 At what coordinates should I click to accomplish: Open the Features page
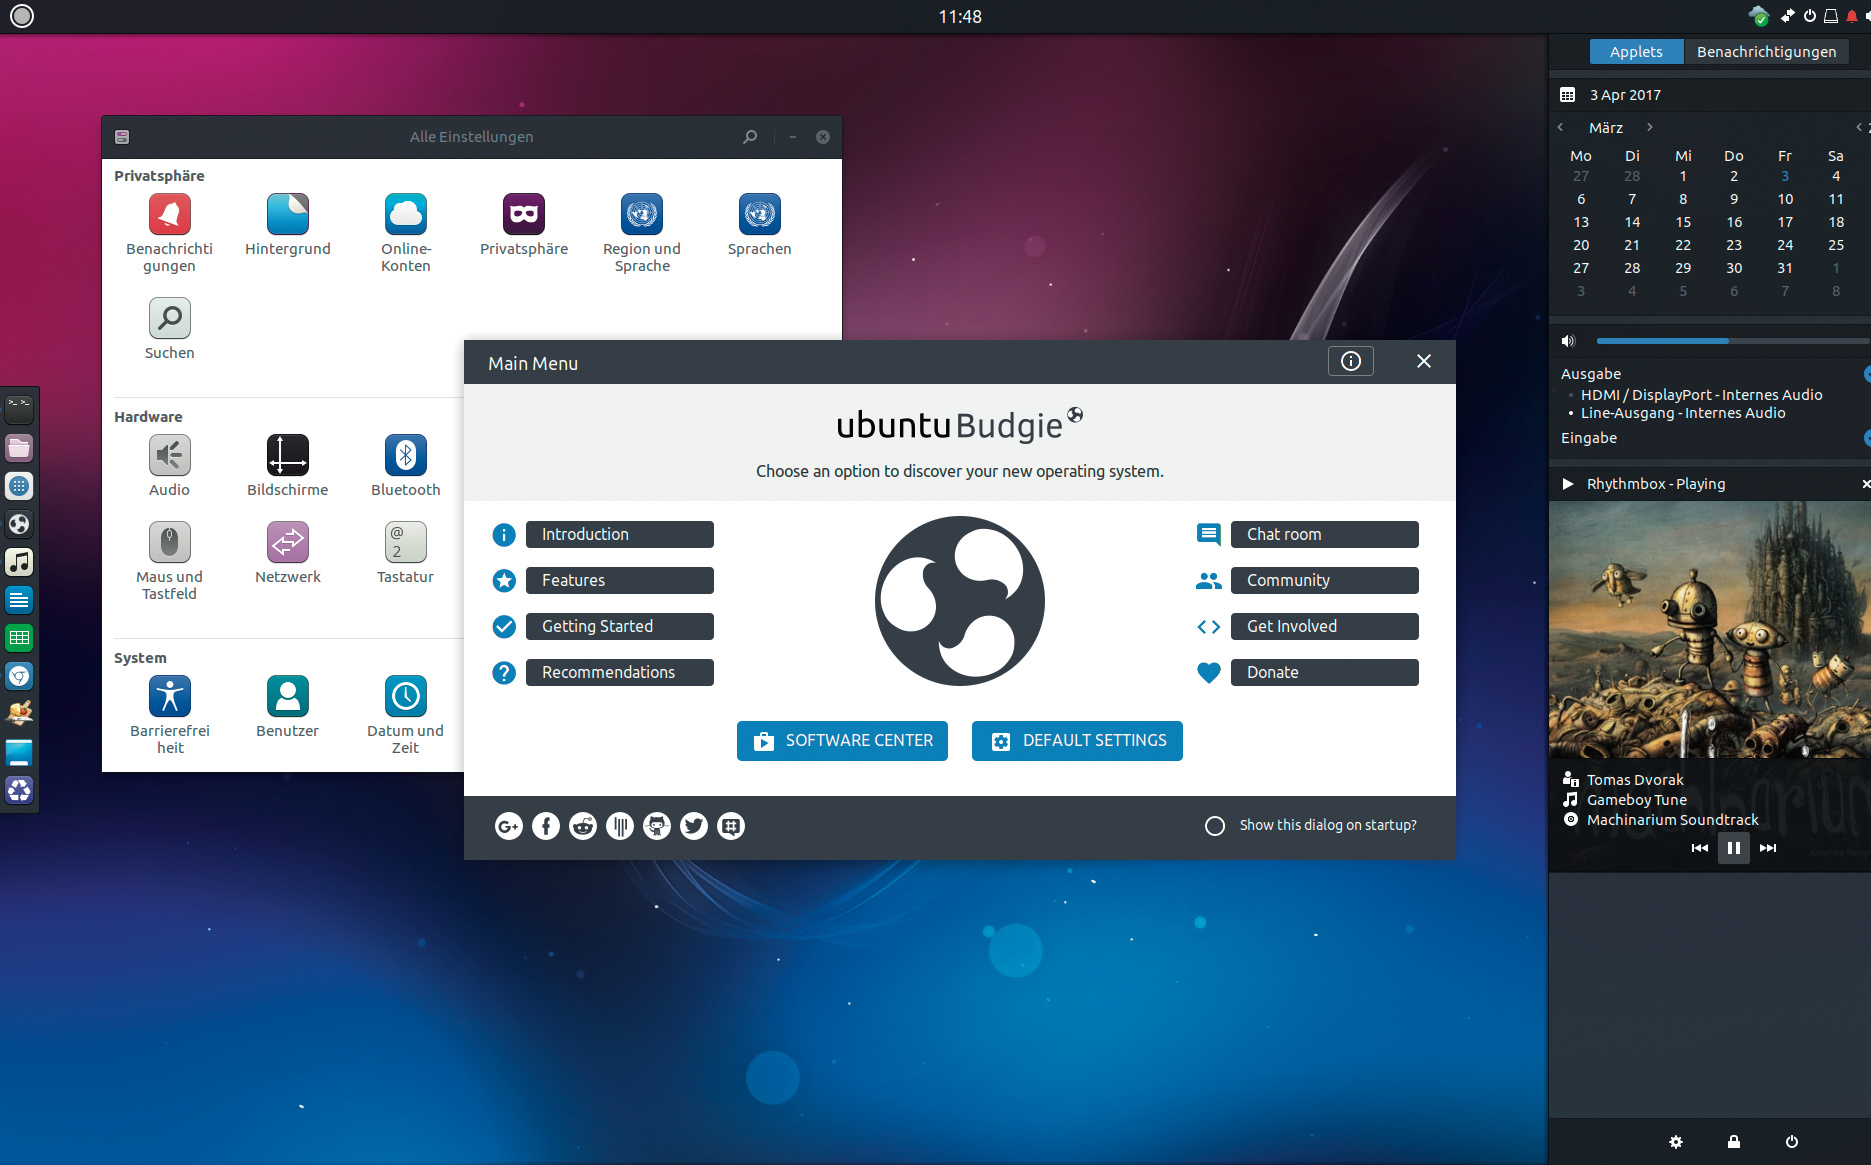click(620, 581)
